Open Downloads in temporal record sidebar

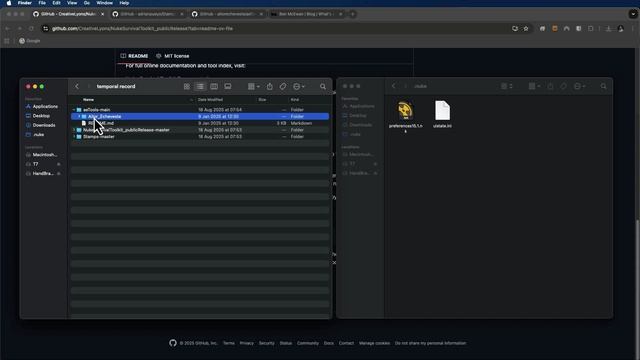(x=40, y=125)
